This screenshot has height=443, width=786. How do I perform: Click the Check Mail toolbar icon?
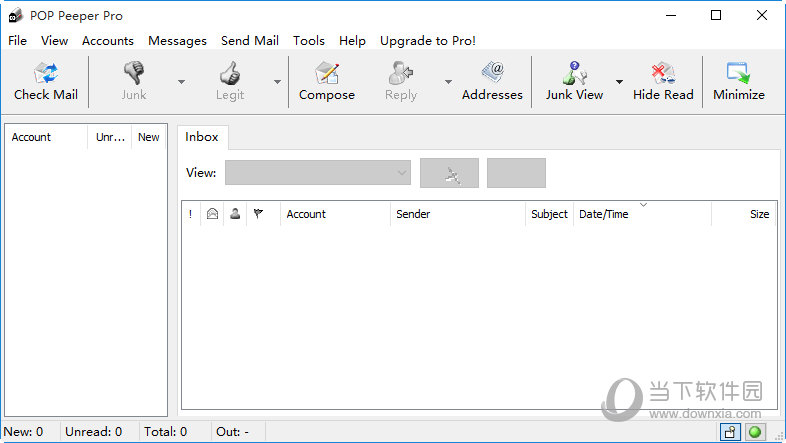tap(46, 81)
